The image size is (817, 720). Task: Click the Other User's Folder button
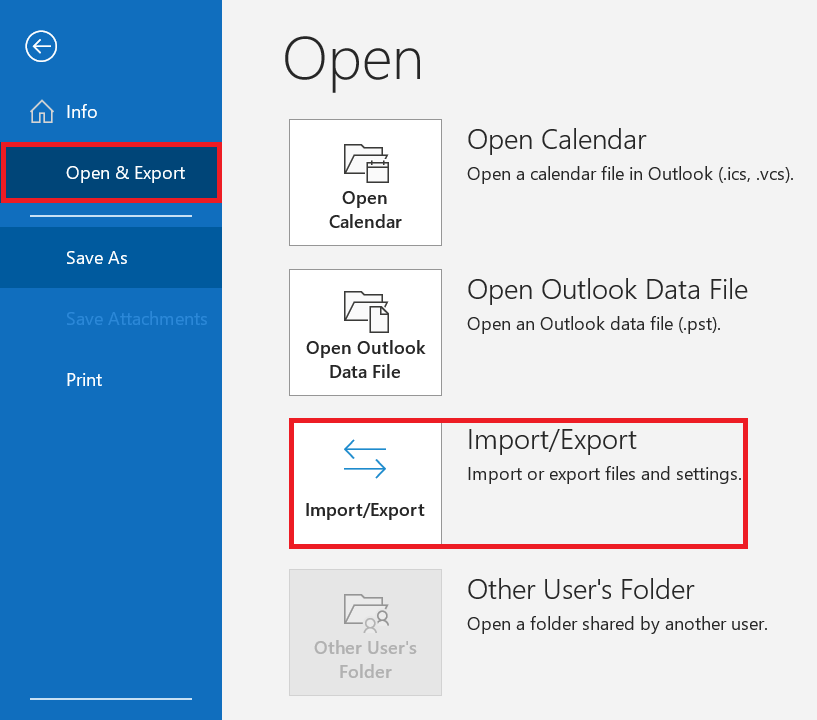point(365,632)
